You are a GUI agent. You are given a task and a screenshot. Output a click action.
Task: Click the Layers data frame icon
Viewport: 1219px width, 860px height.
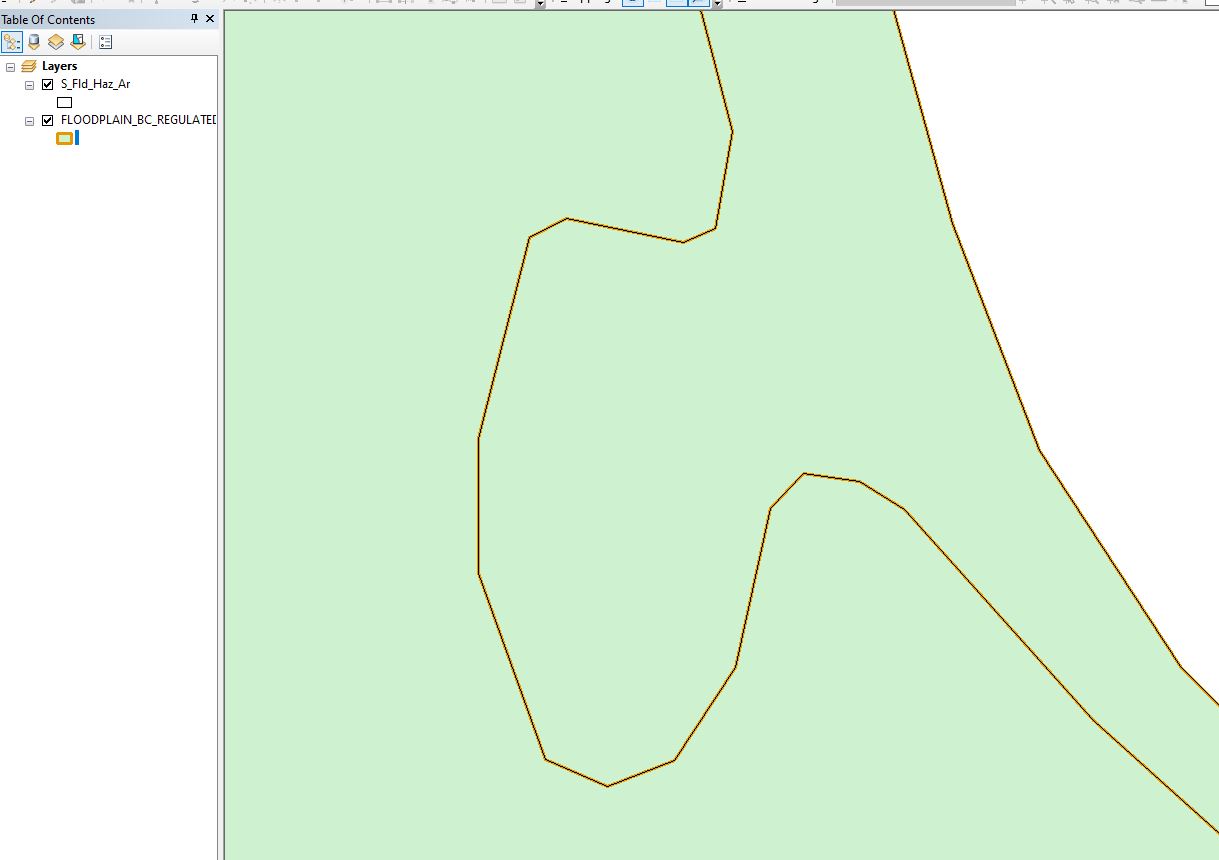(27, 65)
